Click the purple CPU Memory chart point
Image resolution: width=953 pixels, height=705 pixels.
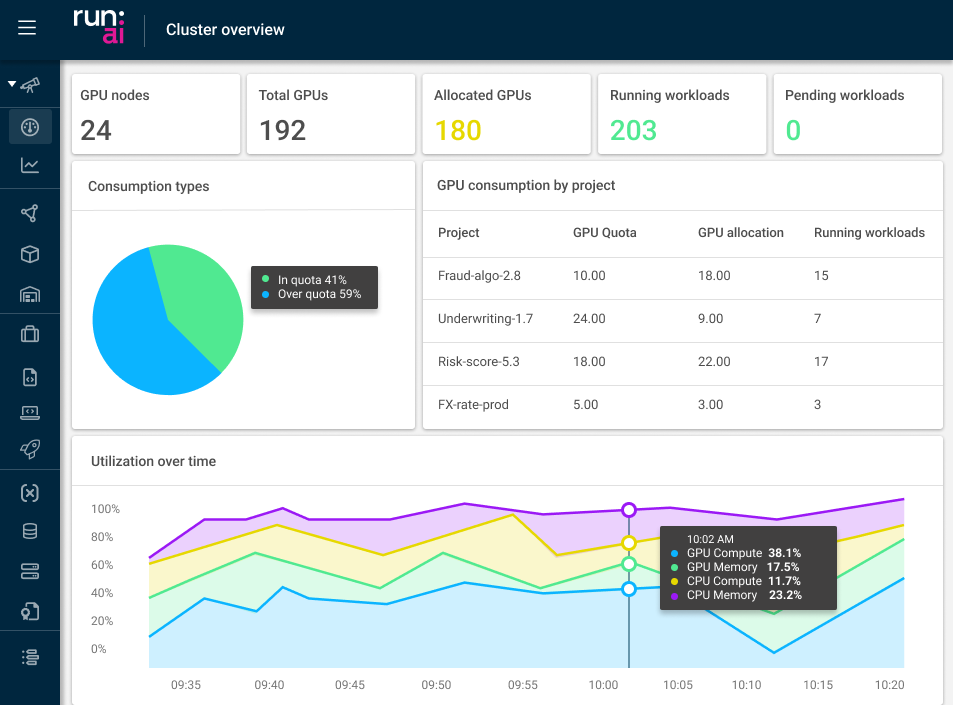click(x=629, y=510)
